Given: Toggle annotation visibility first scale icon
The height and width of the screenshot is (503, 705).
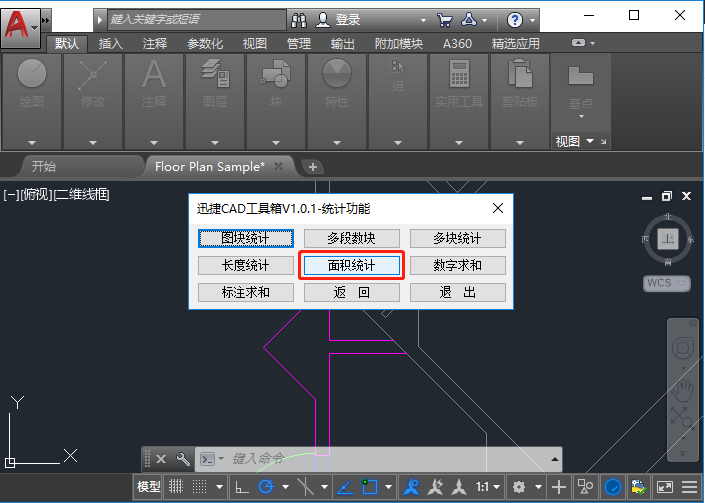Looking at the screenshot, I should 411,487.
